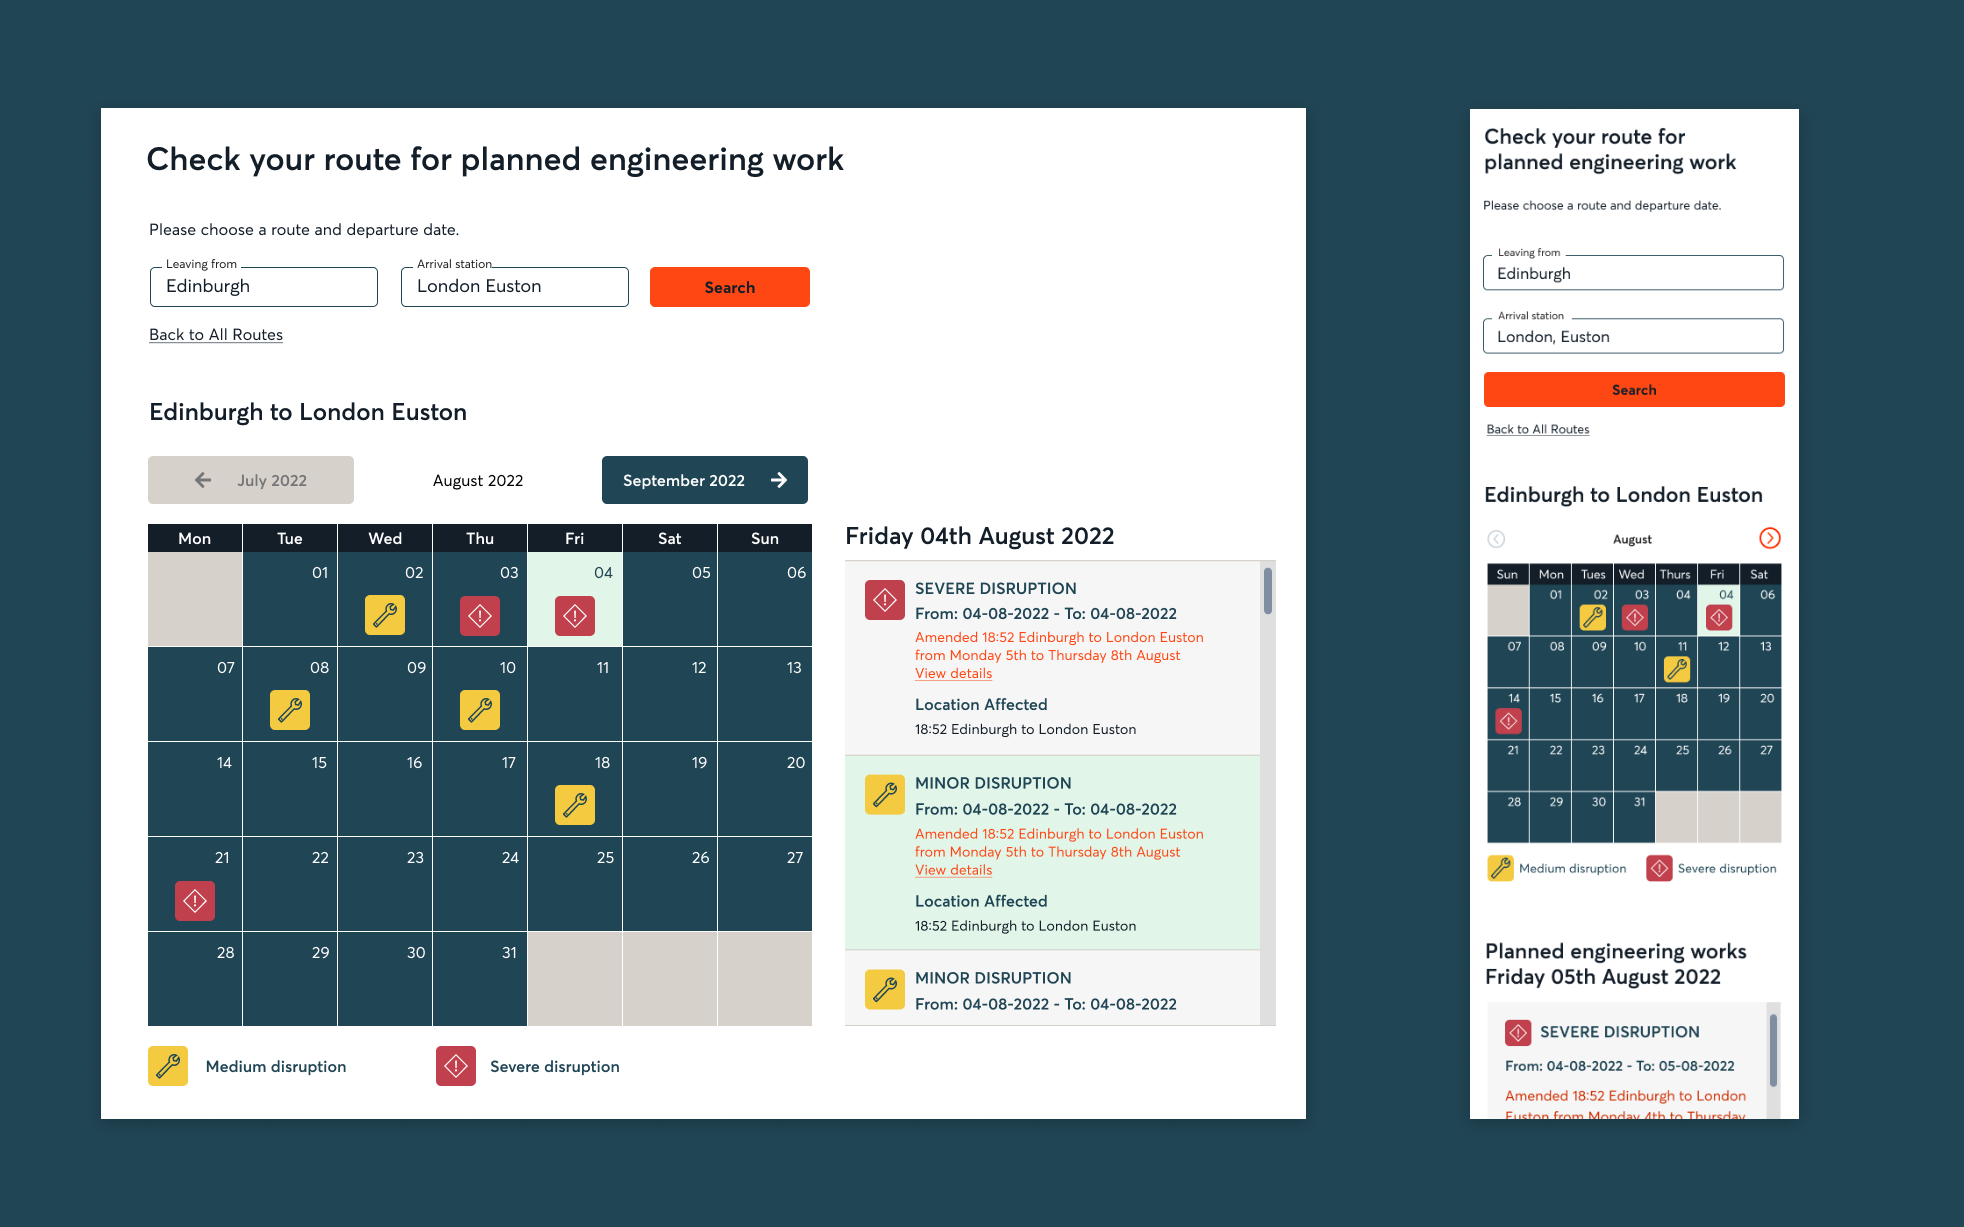
Task: Click Back to All Routes link
Action: click(x=216, y=335)
